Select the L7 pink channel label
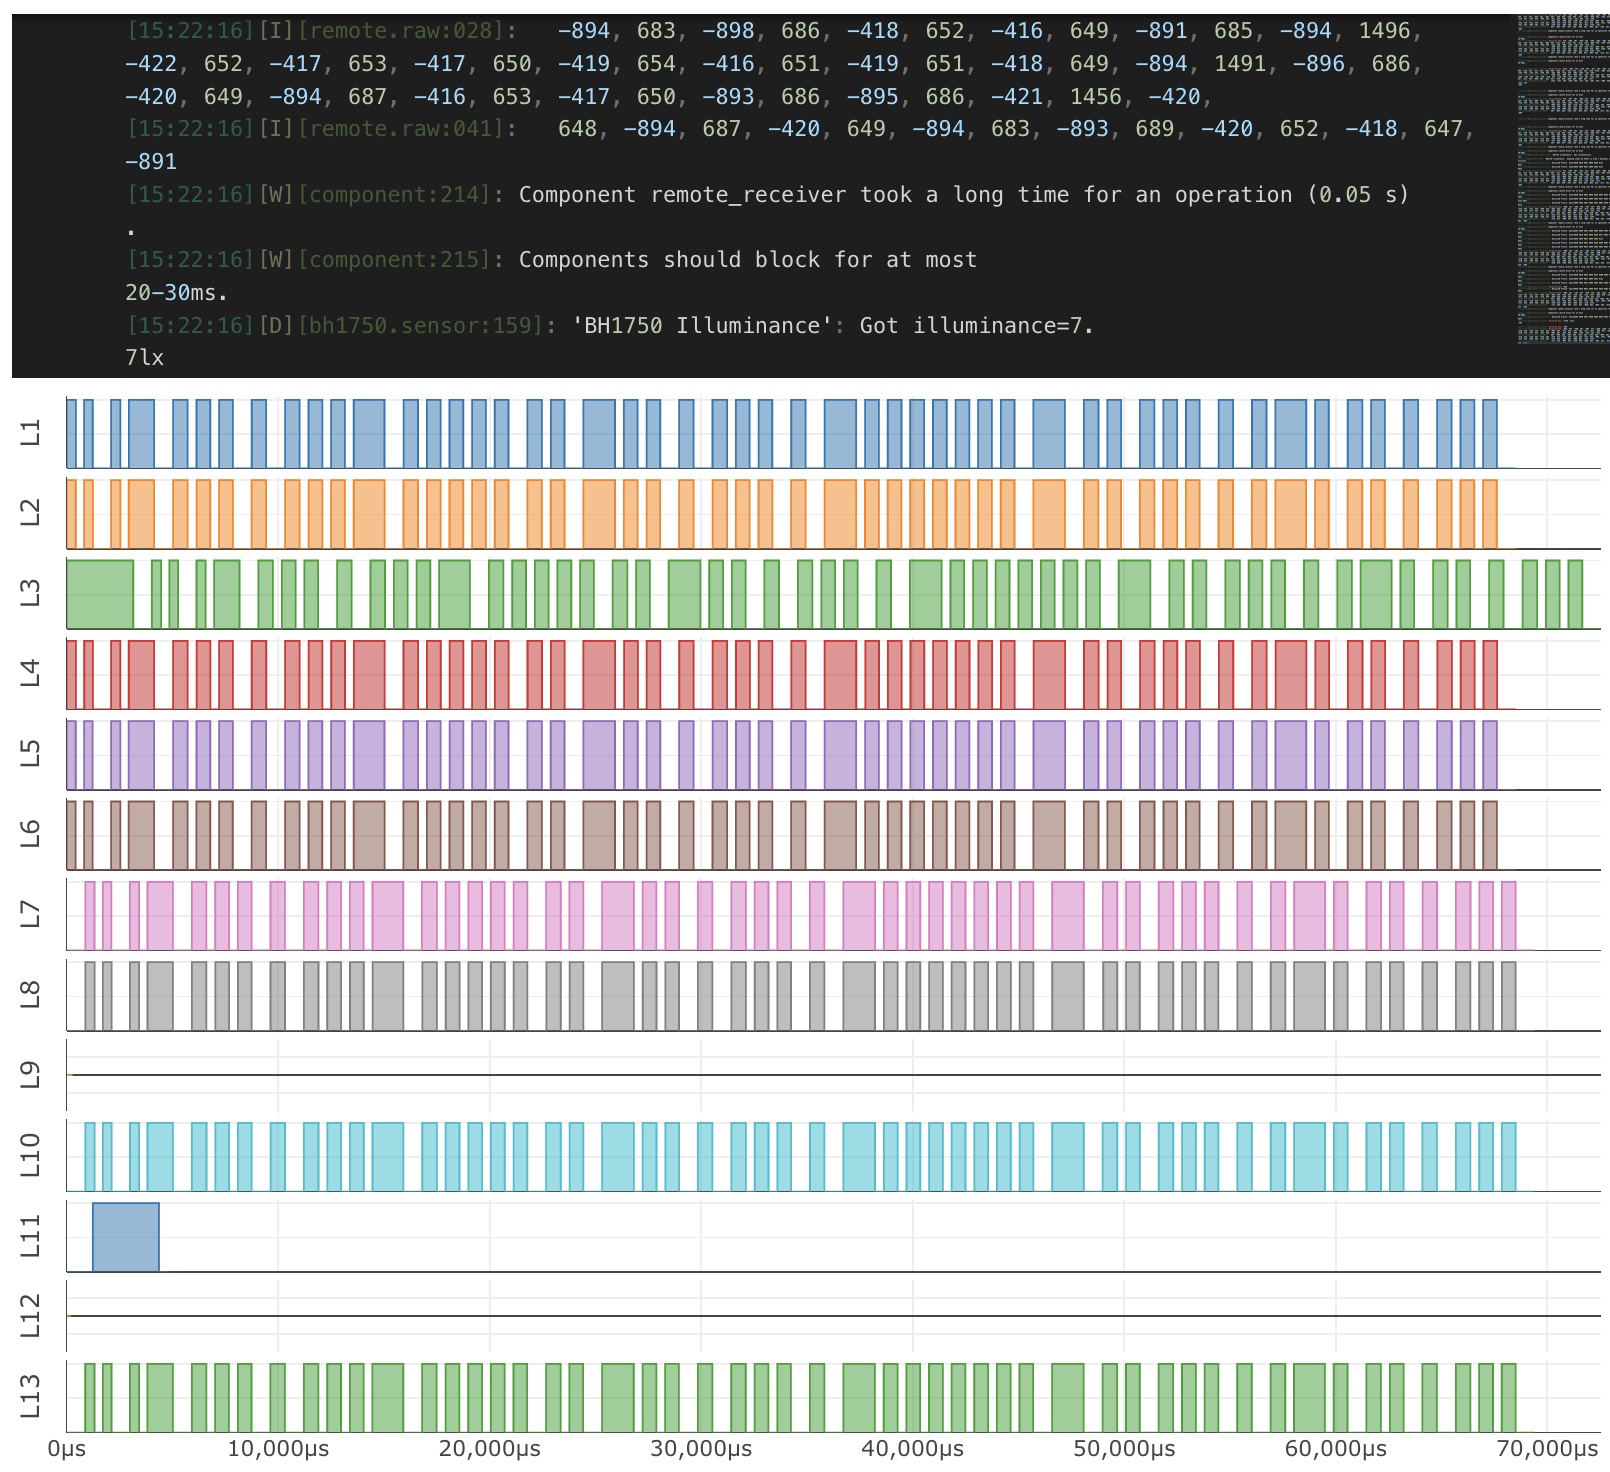Screen dimensions: 1610x1472 click(31, 914)
